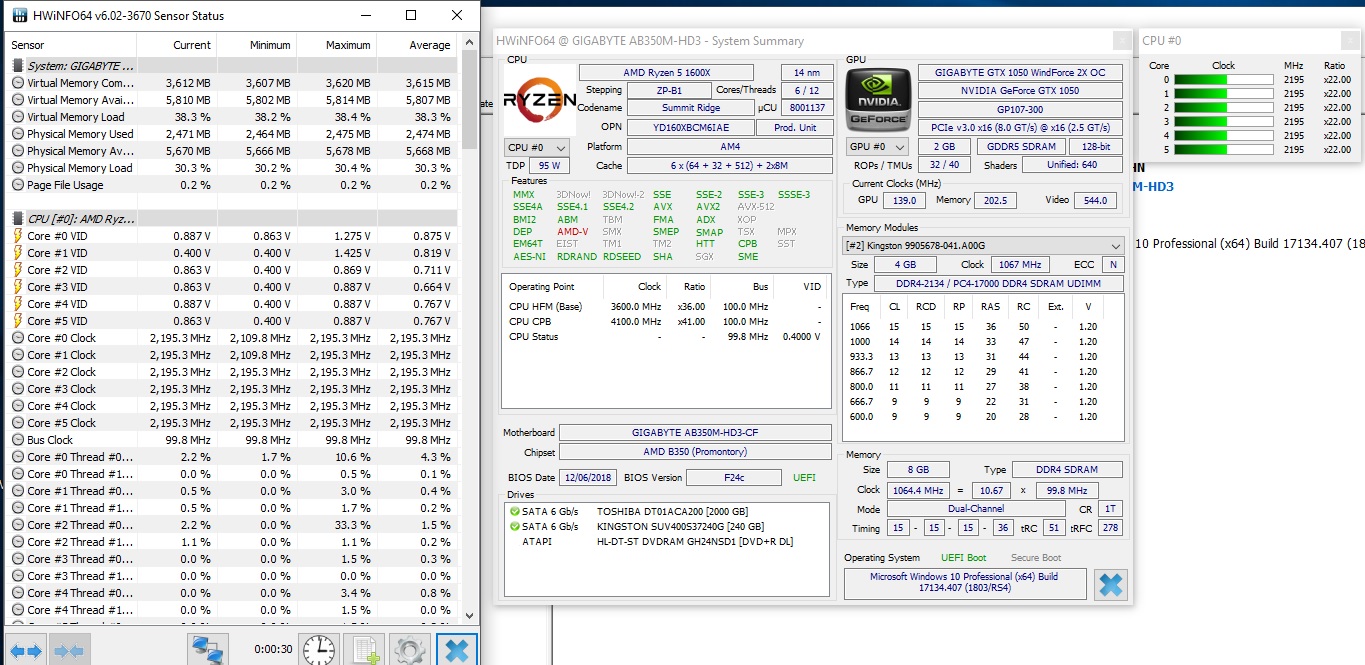Click the GIGABYTE GTX 1050 WindForce 2X OC field
The height and width of the screenshot is (665, 1365).
pyautogui.click(x=1020, y=73)
